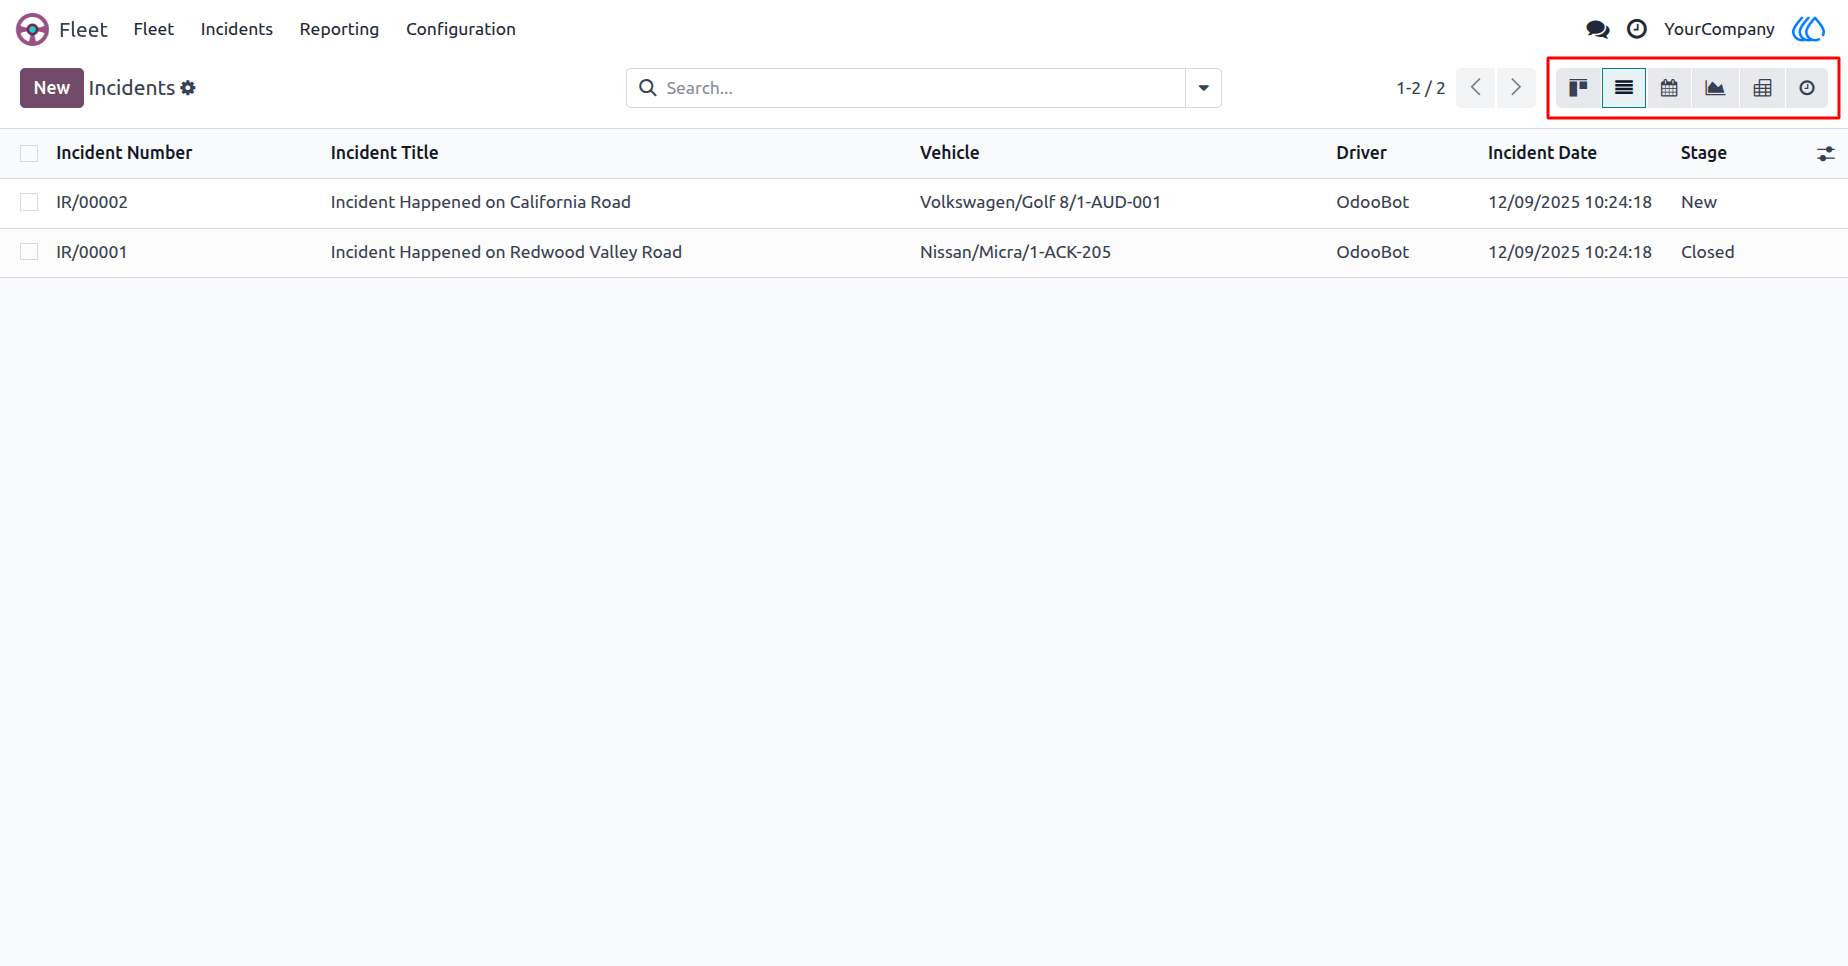1848x966 pixels.
Task: Expand the search filter options dropdown
Action: click(x=1203, y=88)
